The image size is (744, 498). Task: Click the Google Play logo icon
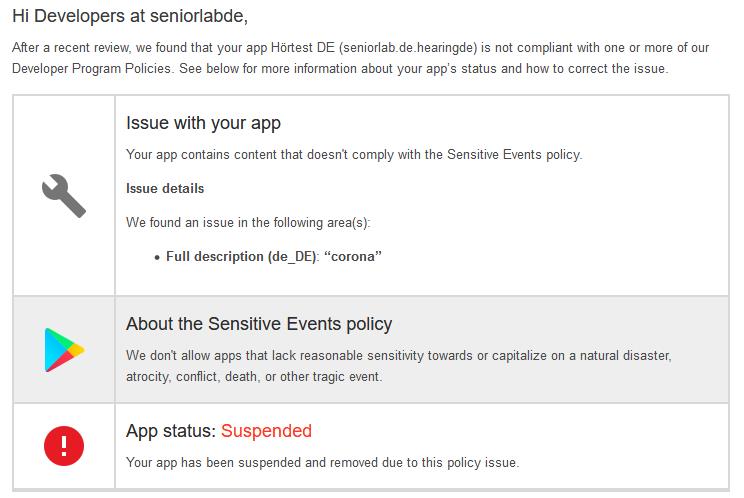tap(64, 349)
